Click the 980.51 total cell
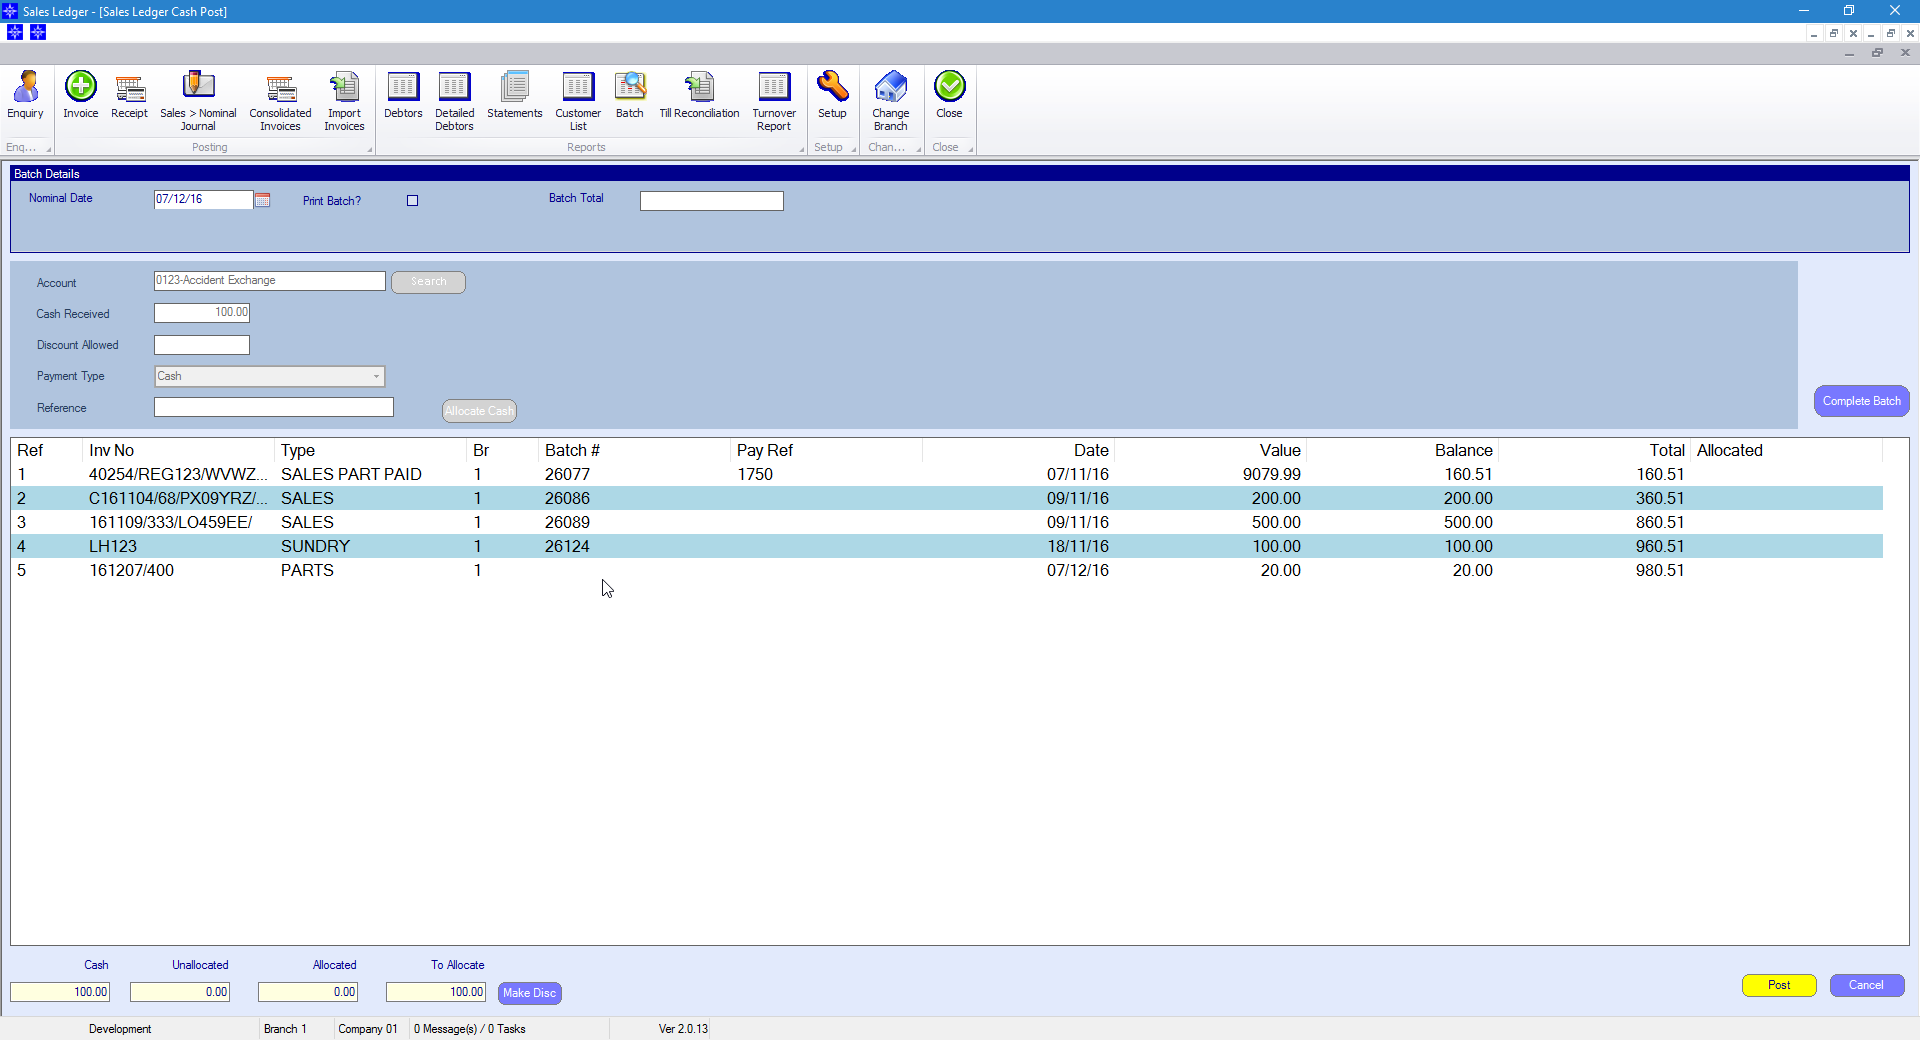This screenshot has height=1040, width=1920. pos(1660,570)
